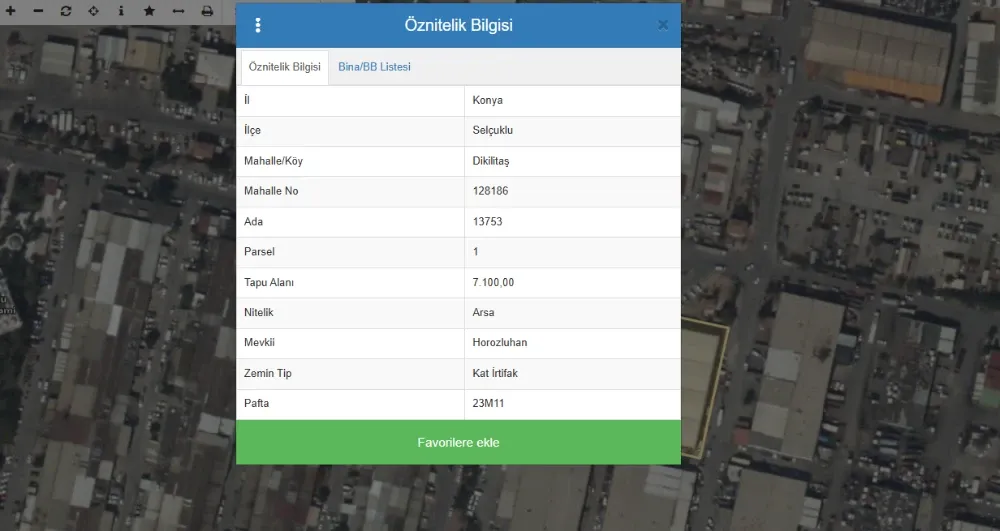Select the Öznitelik Bilgisi tab
1000x531 pixels.
pos(285,67)
